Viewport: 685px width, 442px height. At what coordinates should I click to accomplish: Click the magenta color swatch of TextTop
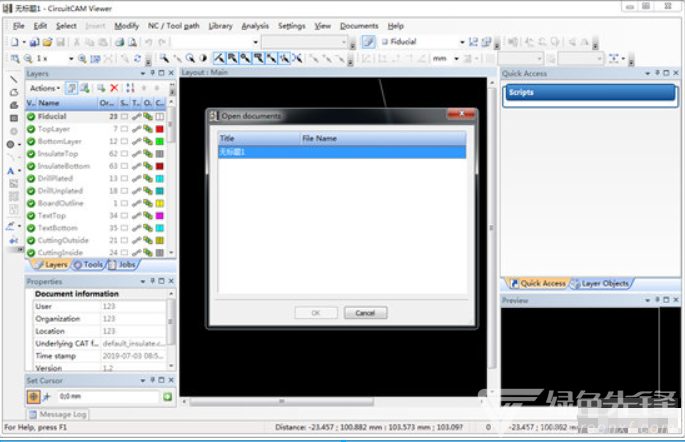click(159, 216)
